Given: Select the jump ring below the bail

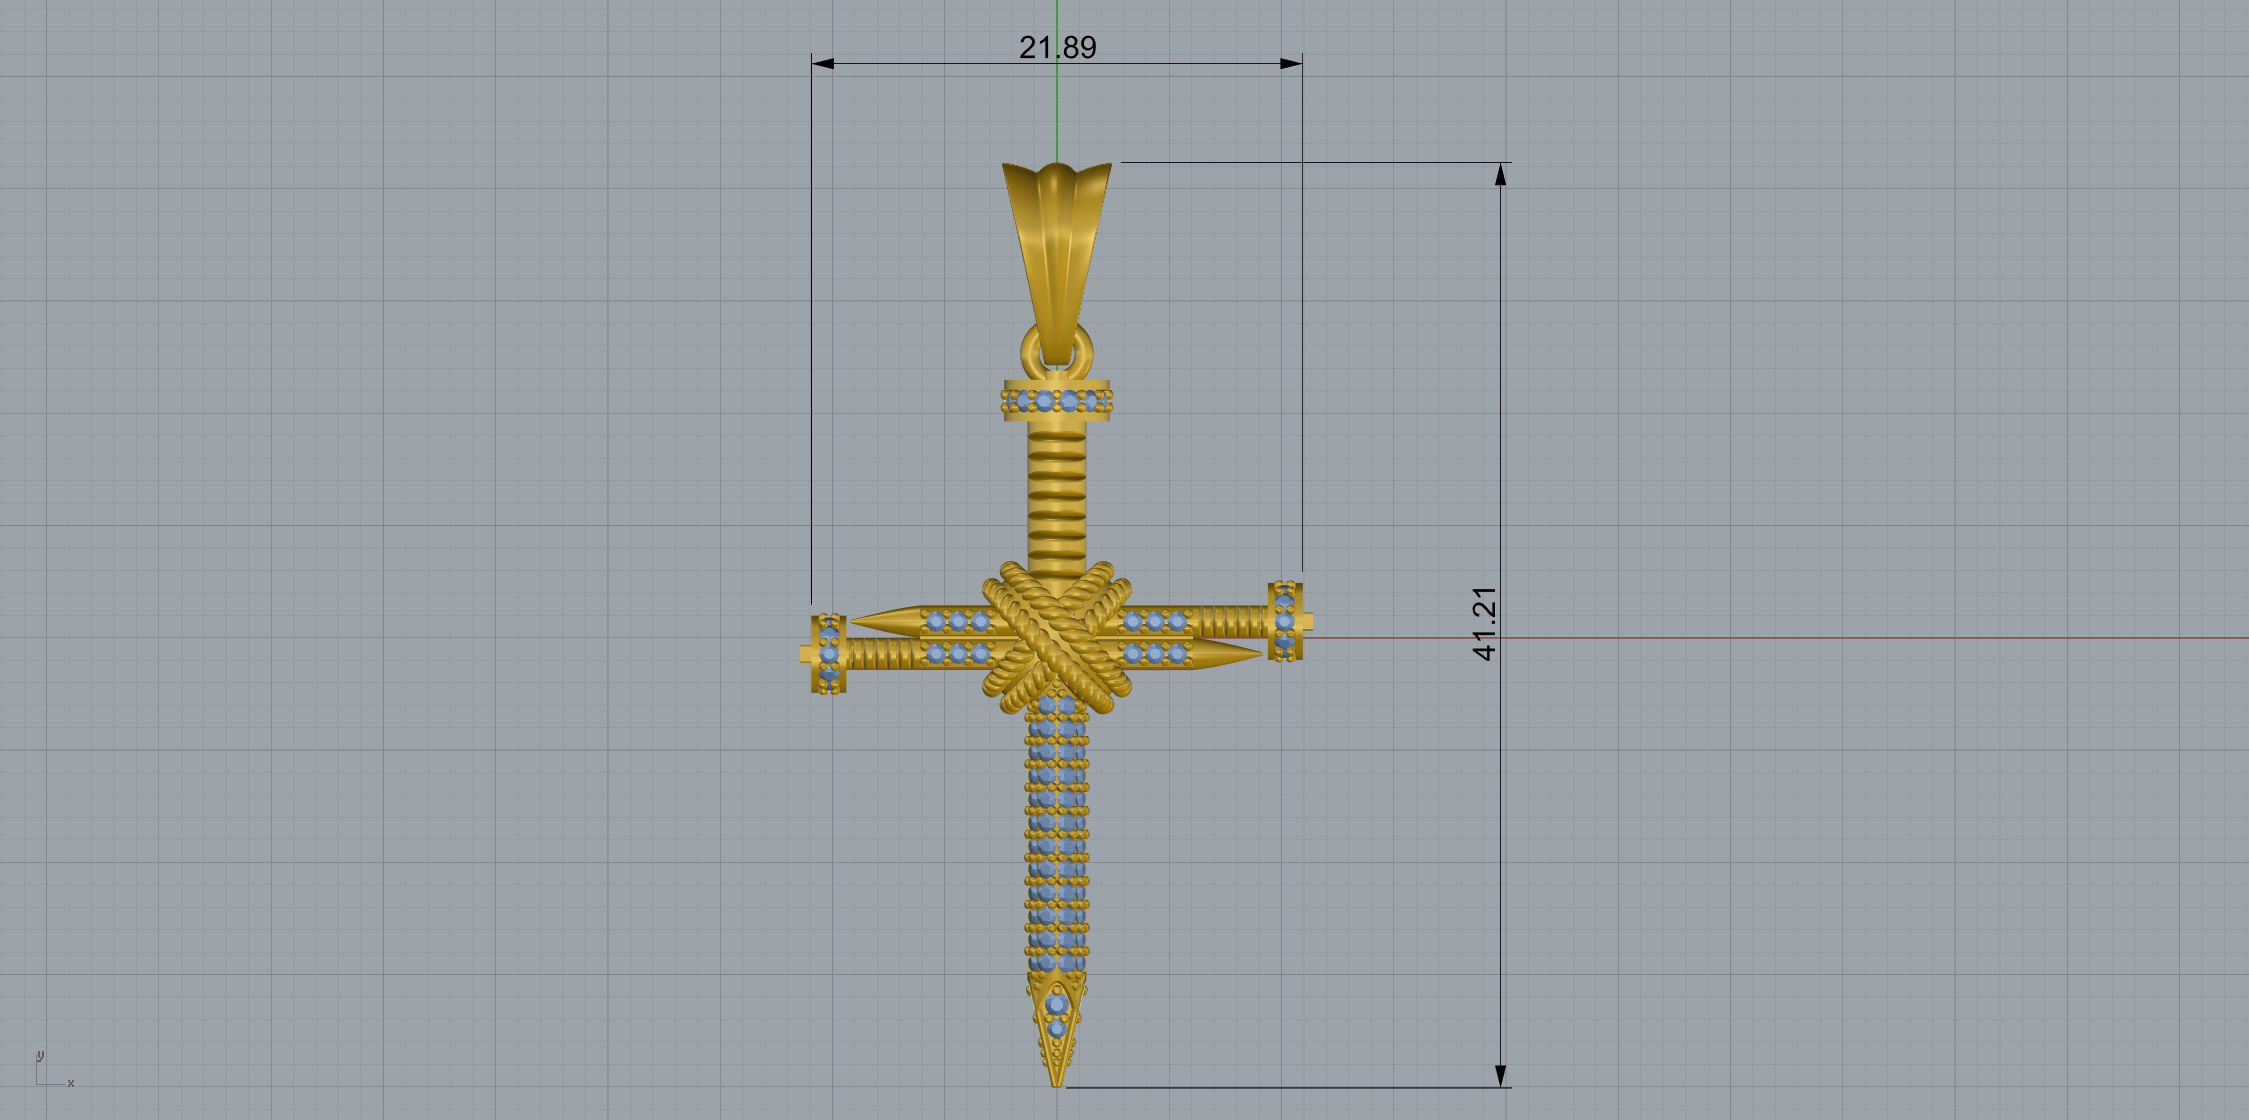Looking at the screenshot, I should (x=1057, y=355).
